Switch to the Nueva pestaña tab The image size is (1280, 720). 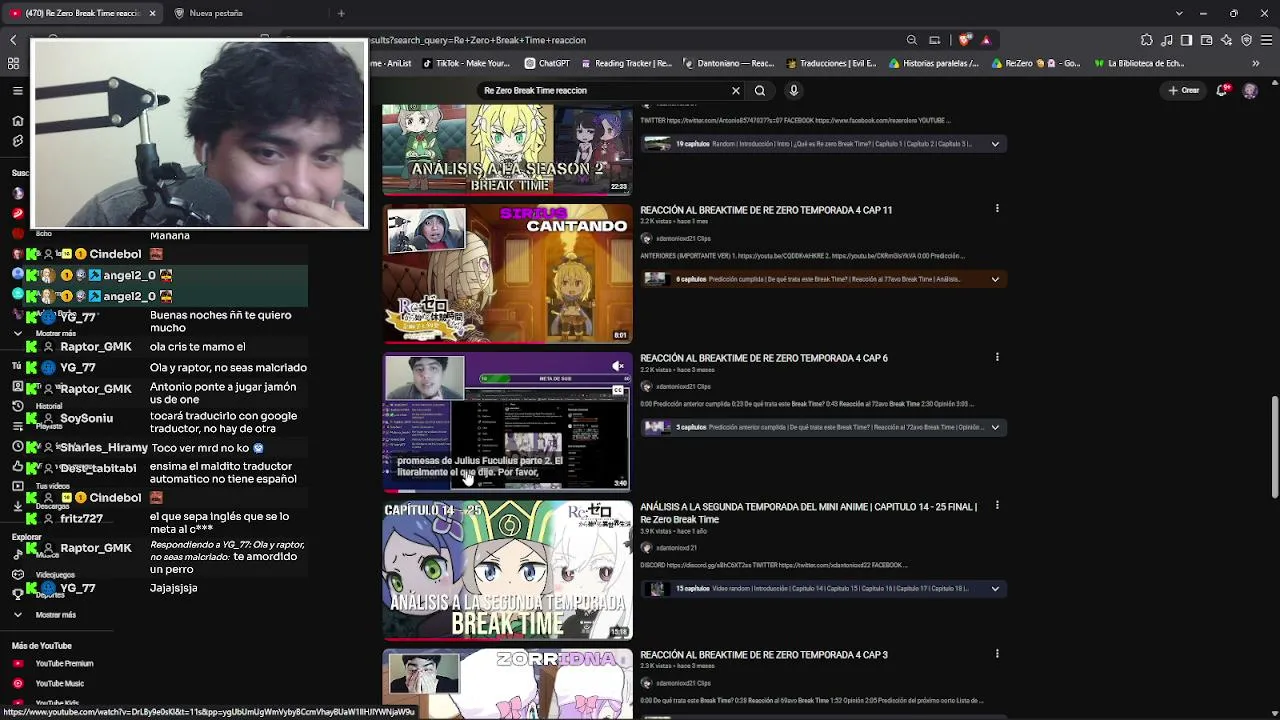(x=216, y=13)
